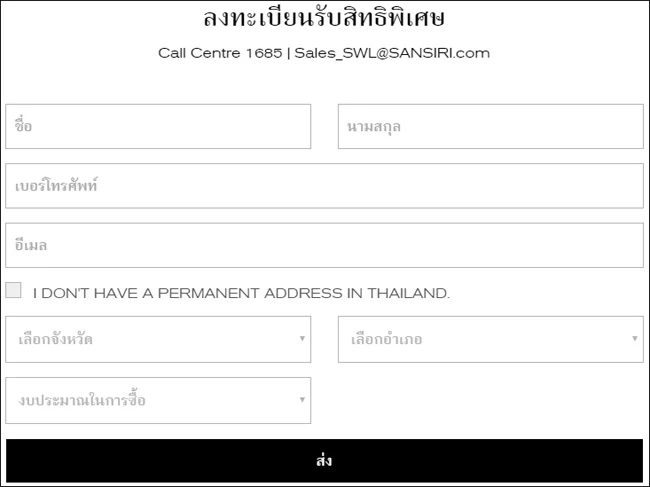
Task: Click the ชื่อ first name field
Action: point(158,127)
